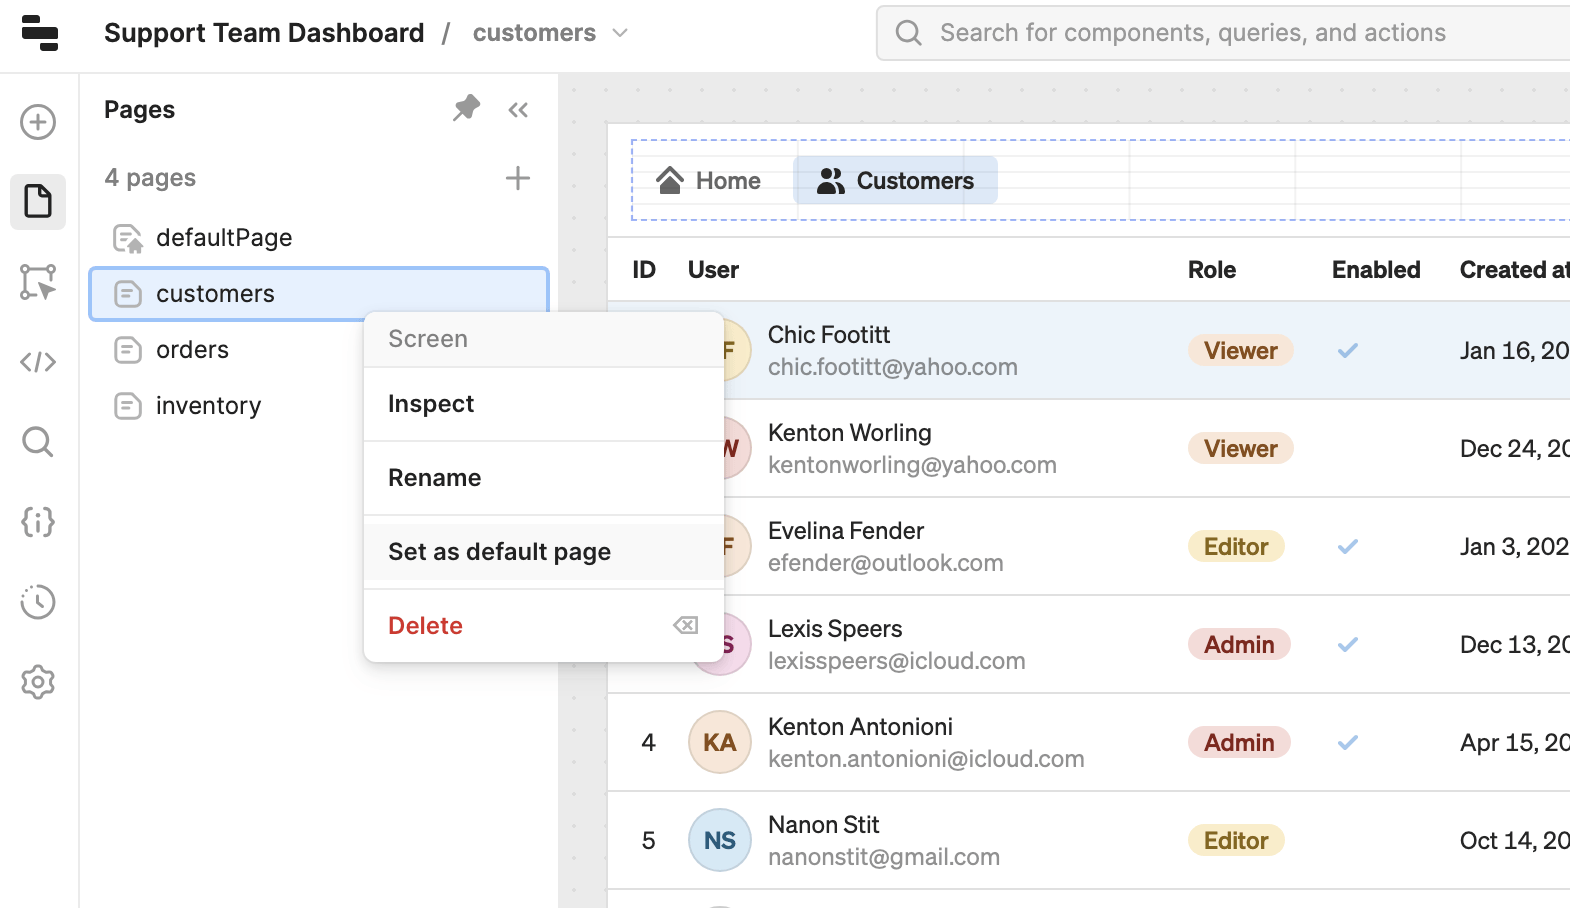This screenshot has height=908, width=1570.
Task: Click email kentonworling@yahoo.com
Action: coord(912,465)
